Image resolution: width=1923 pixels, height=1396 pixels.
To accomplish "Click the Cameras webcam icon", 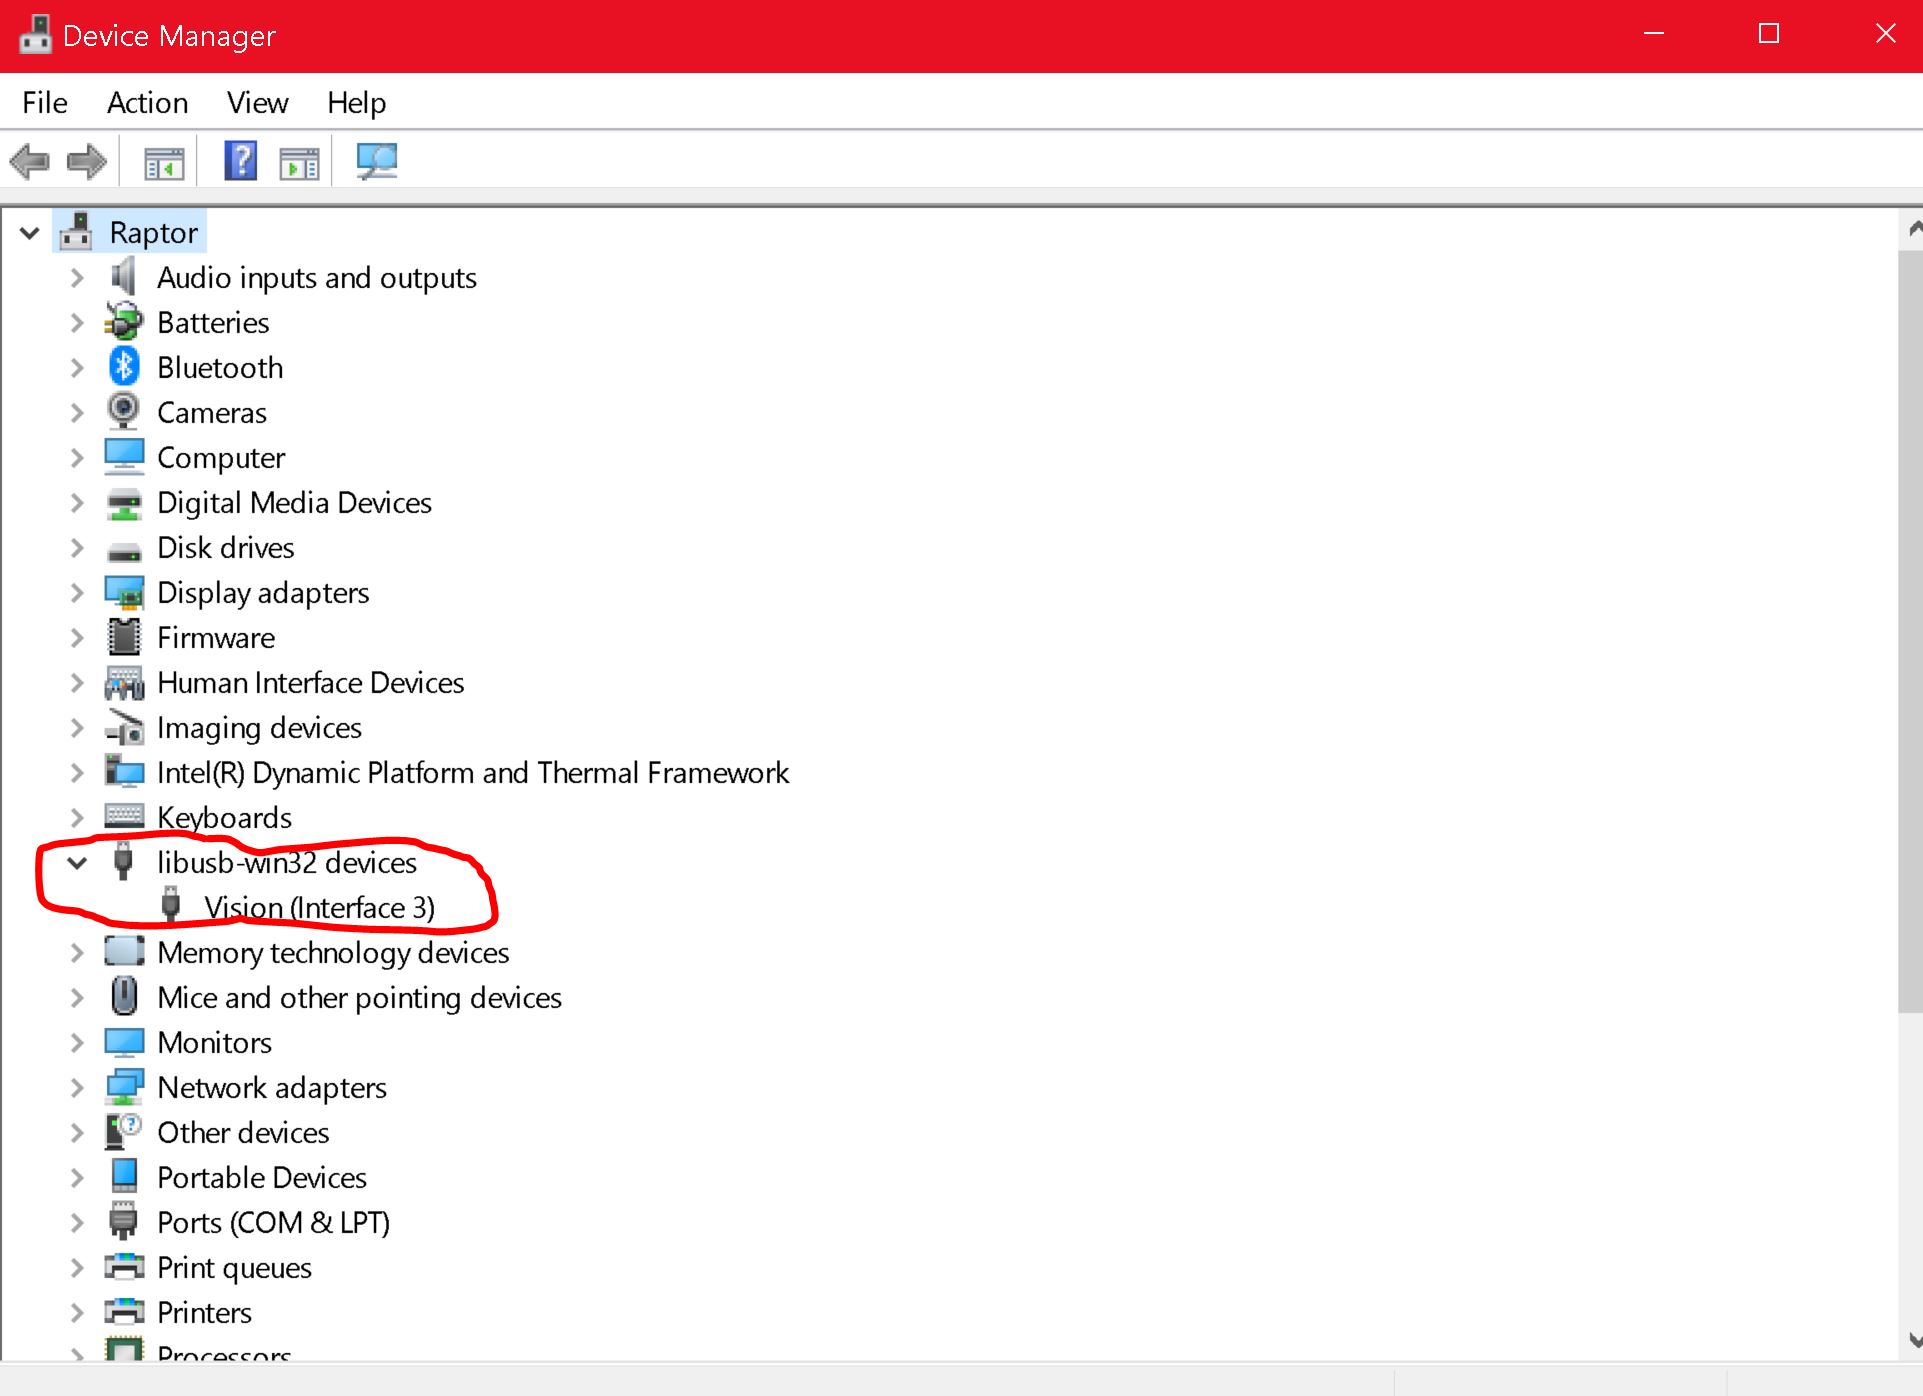I will click(x=124, y=412).
